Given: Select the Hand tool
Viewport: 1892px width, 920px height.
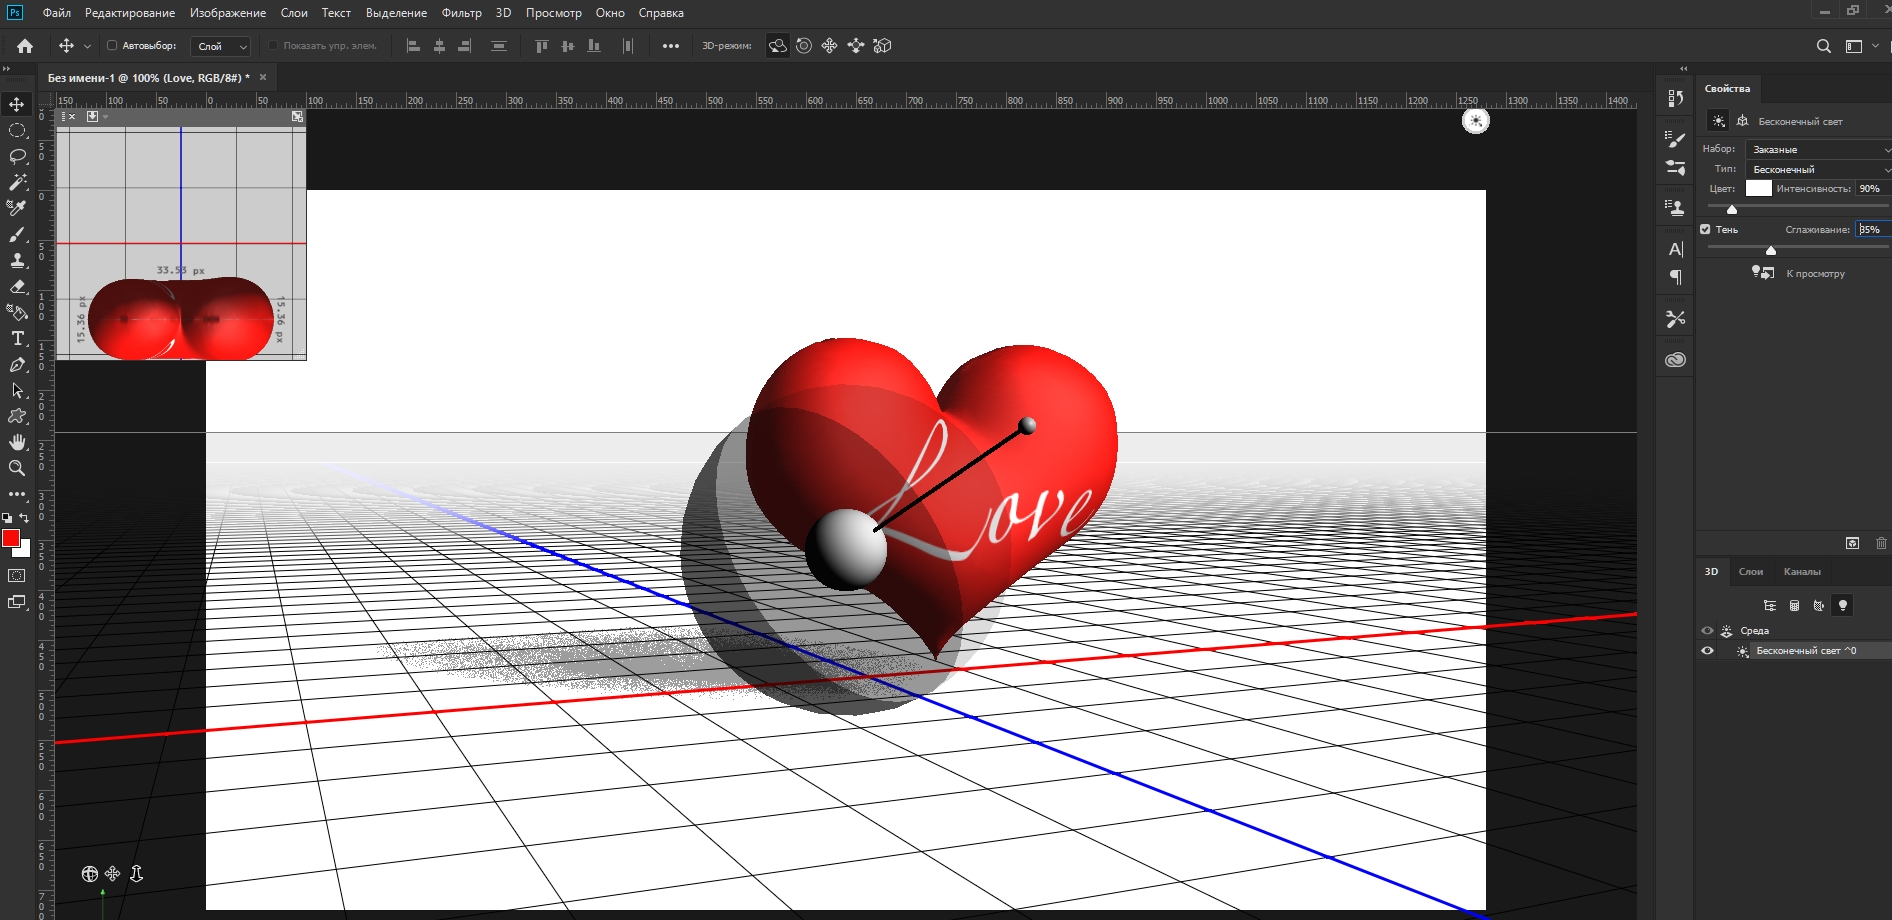Looking at the screenshot, I should click(x=17, y=442).
